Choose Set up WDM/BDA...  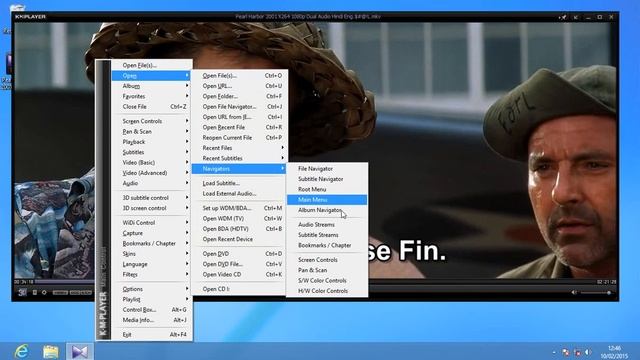click(x=240, y=208)
